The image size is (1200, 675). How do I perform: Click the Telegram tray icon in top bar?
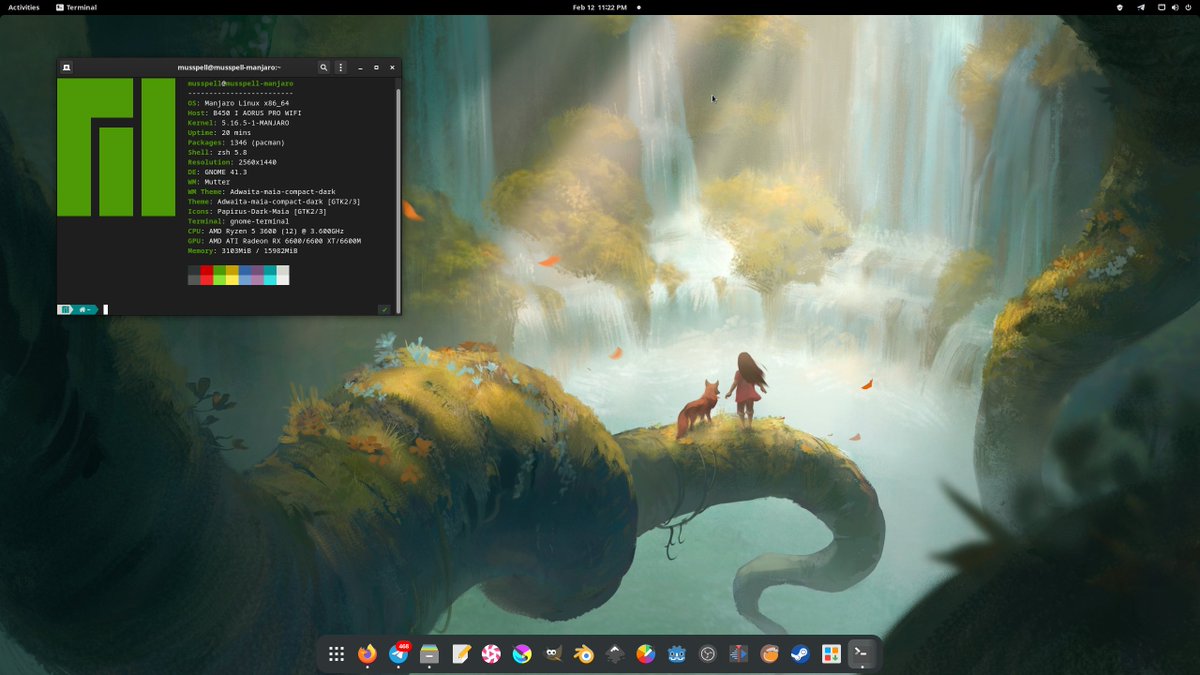click(1141, 7)
